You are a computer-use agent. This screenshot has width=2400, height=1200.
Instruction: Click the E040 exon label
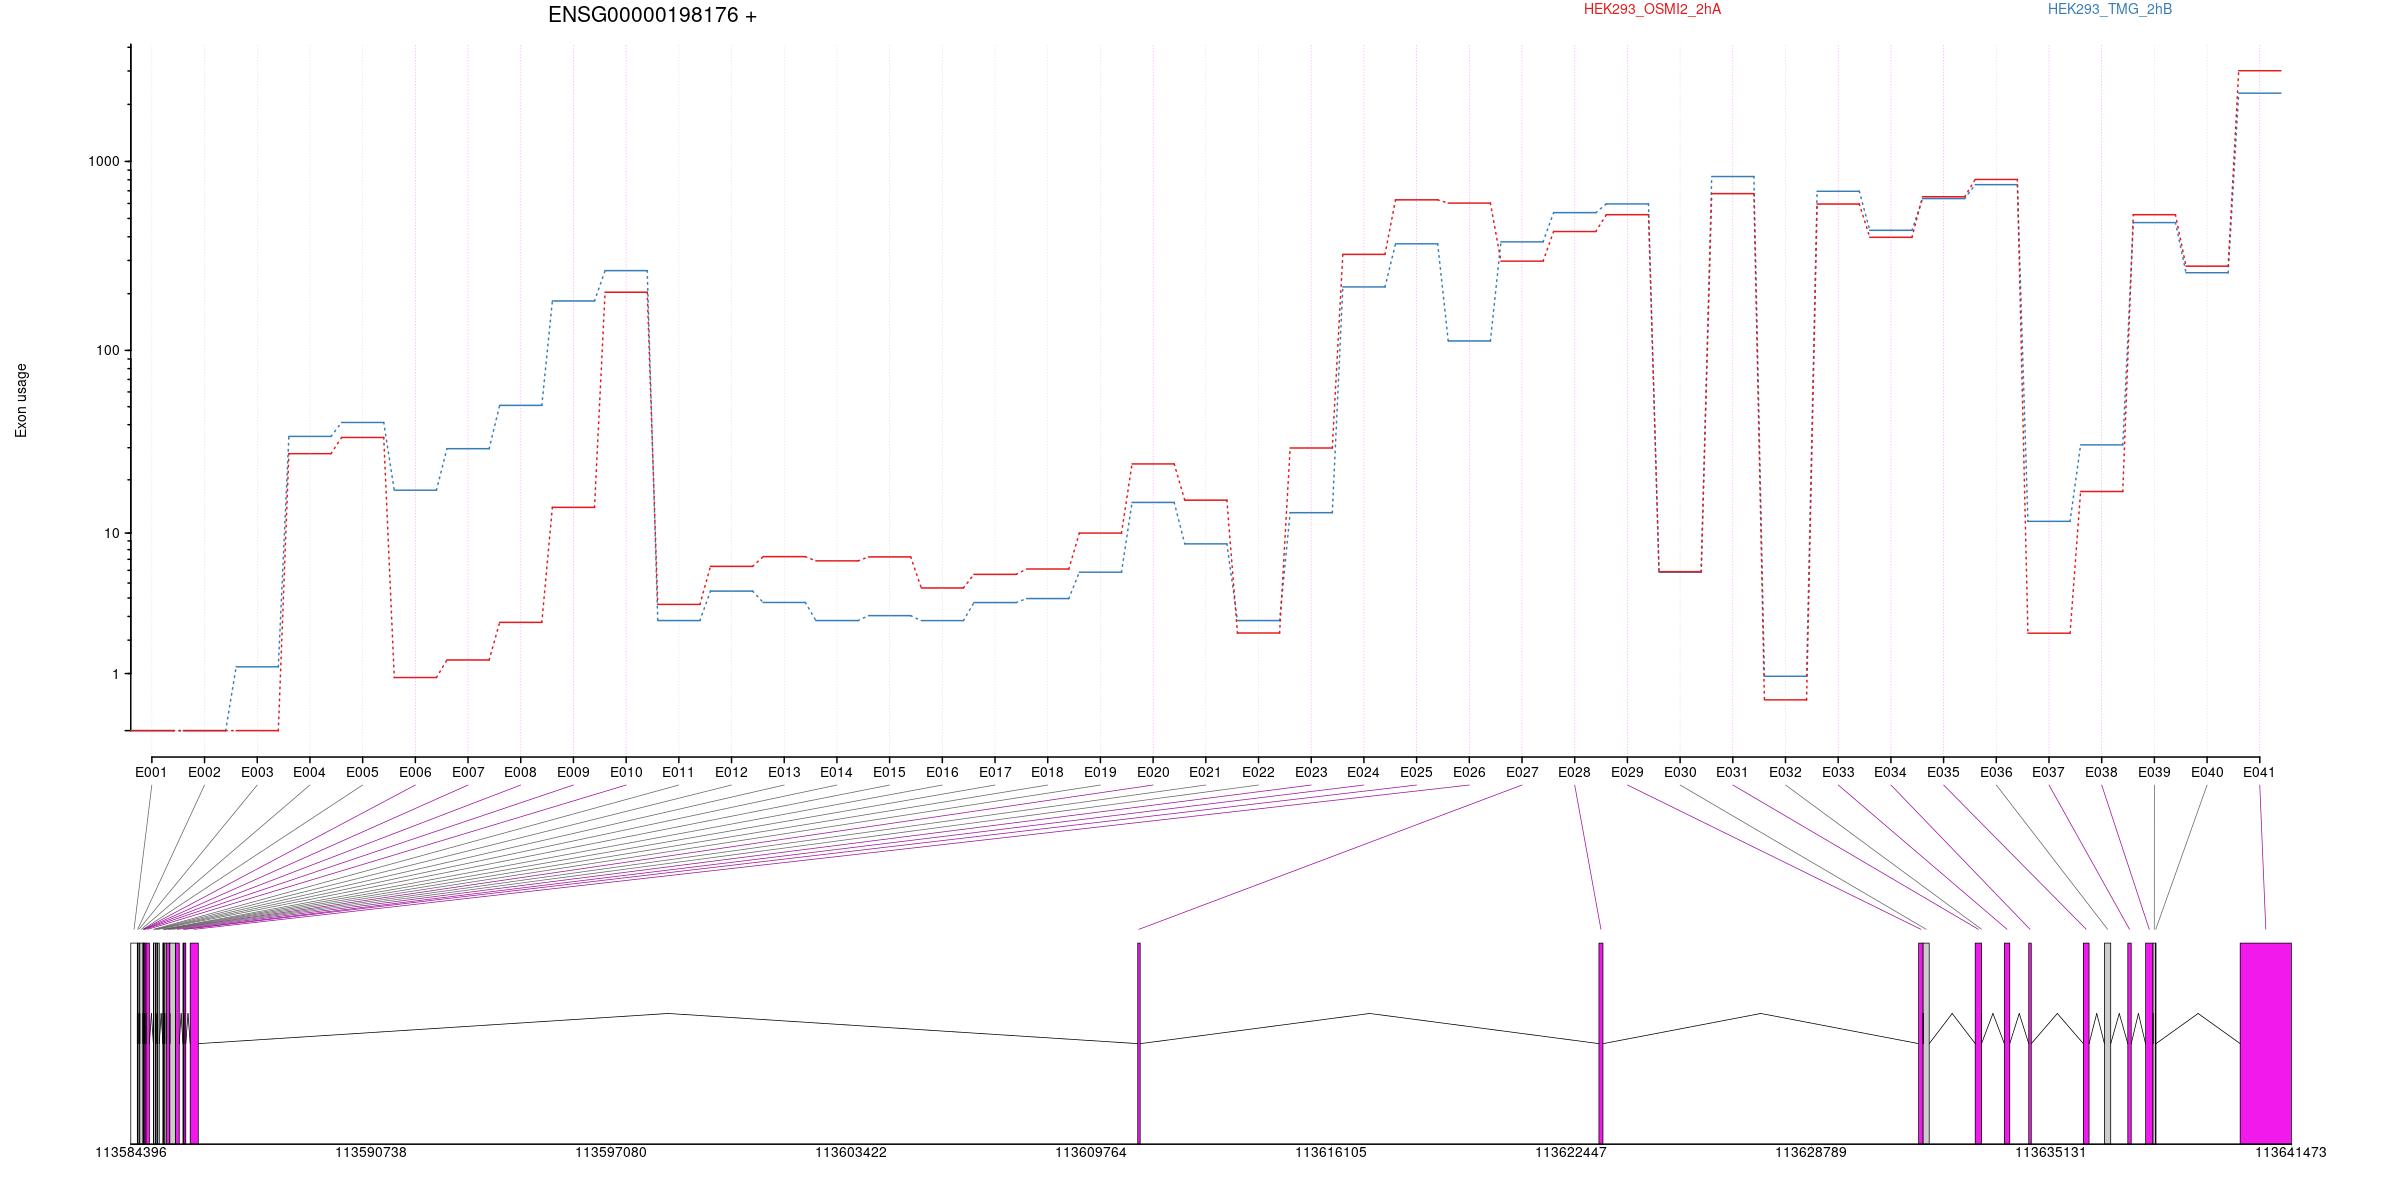tap(2207, 772)
